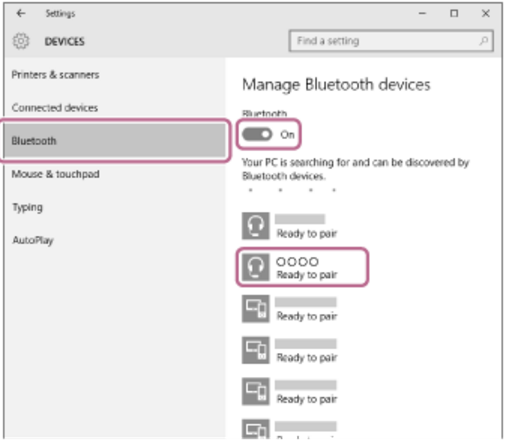506x443 pixels.
Task: Click Manage Bluetooth devices heading
Action: [x=336, y=85]
